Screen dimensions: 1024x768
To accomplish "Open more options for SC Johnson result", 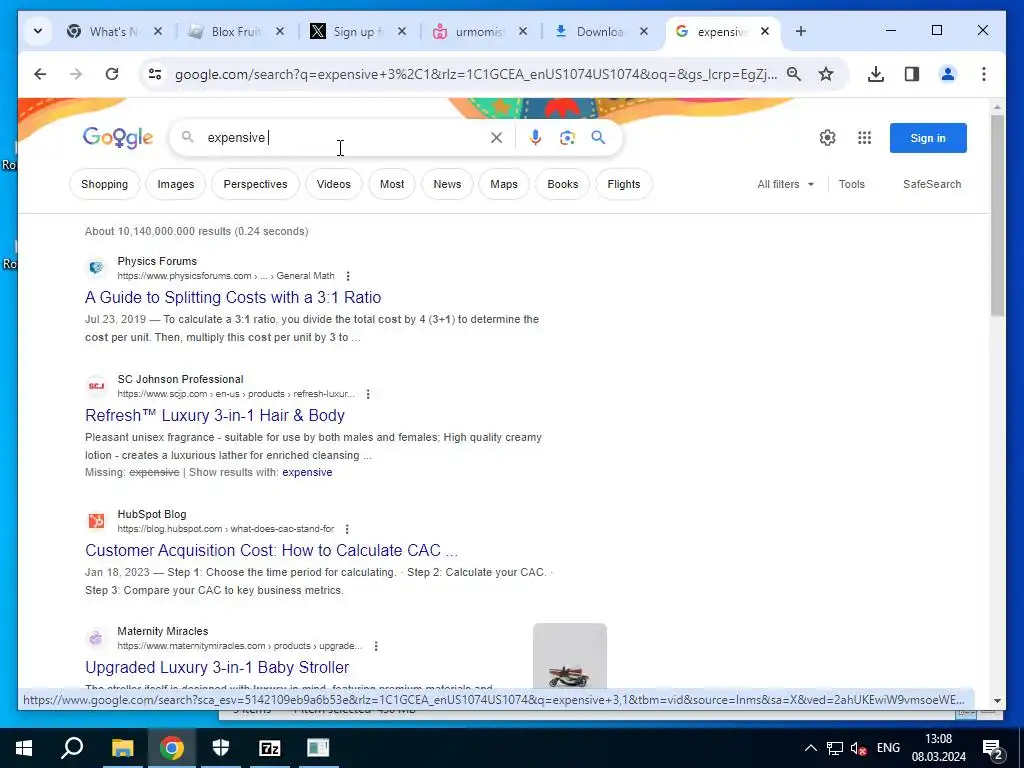I will pyautogui.click(x=368, y=394).
